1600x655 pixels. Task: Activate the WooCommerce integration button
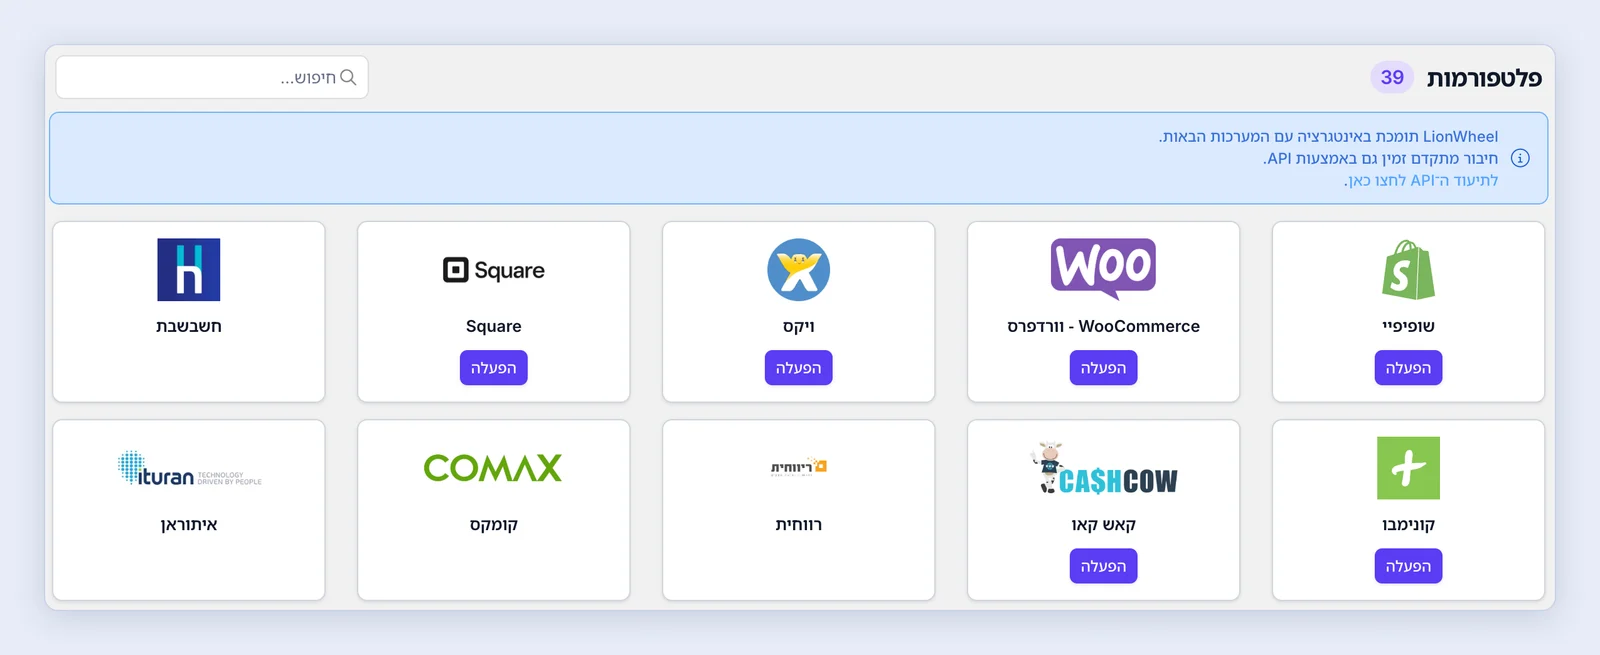coord(1103,368)
